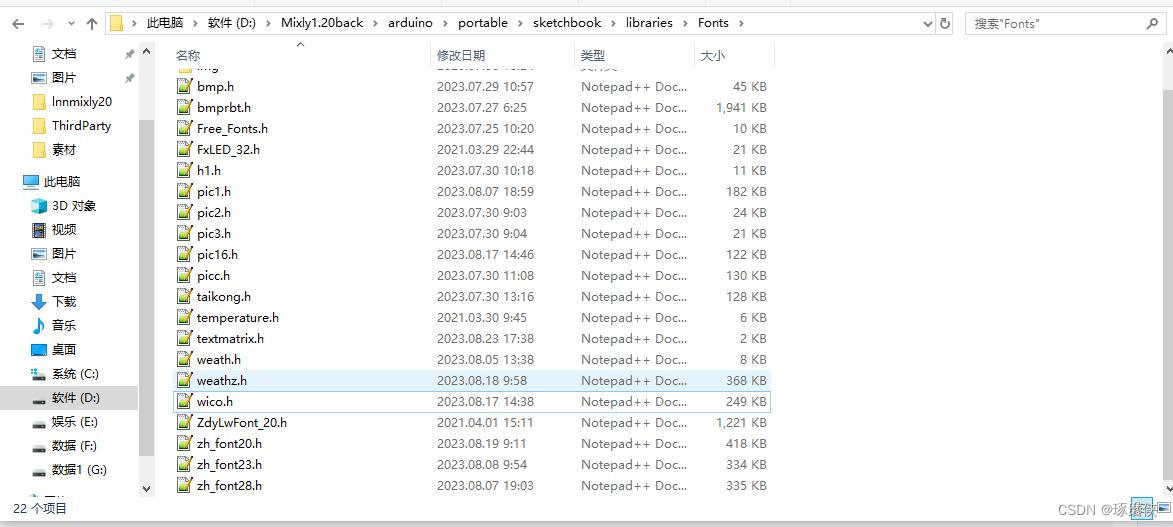1173x527 pixels.
Task: Refresh the Fonts folder view
Action: 945,23
